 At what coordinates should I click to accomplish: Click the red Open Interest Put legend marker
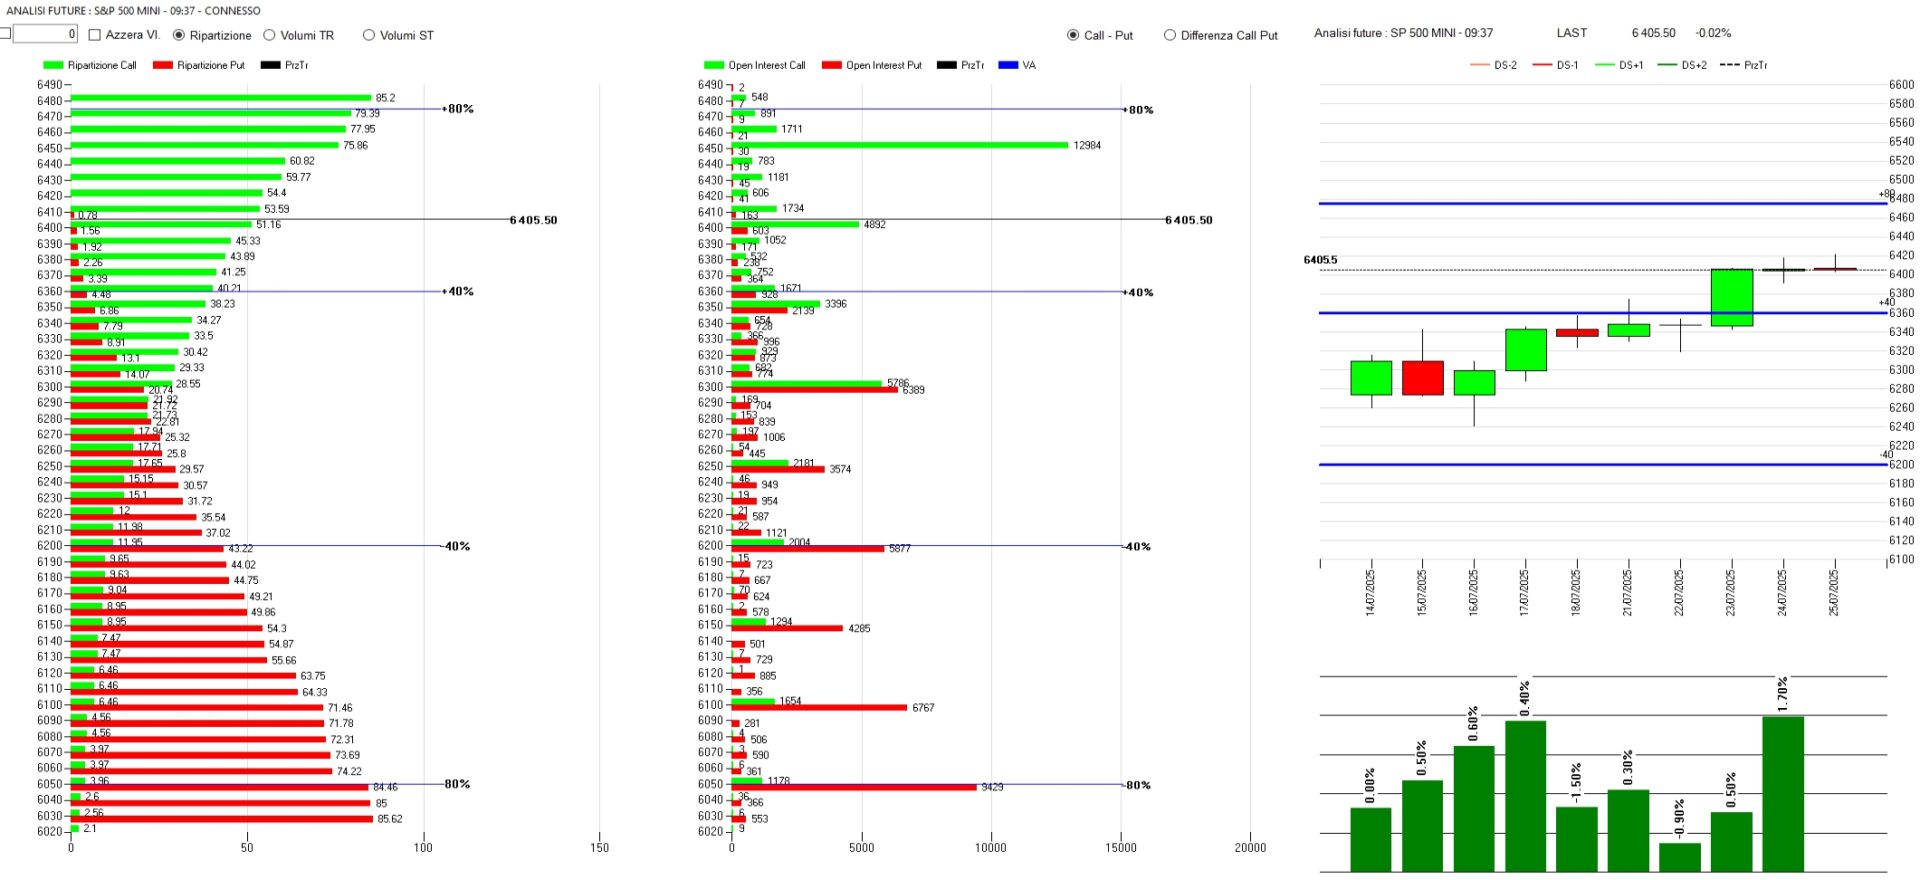(x=831, y=65)
